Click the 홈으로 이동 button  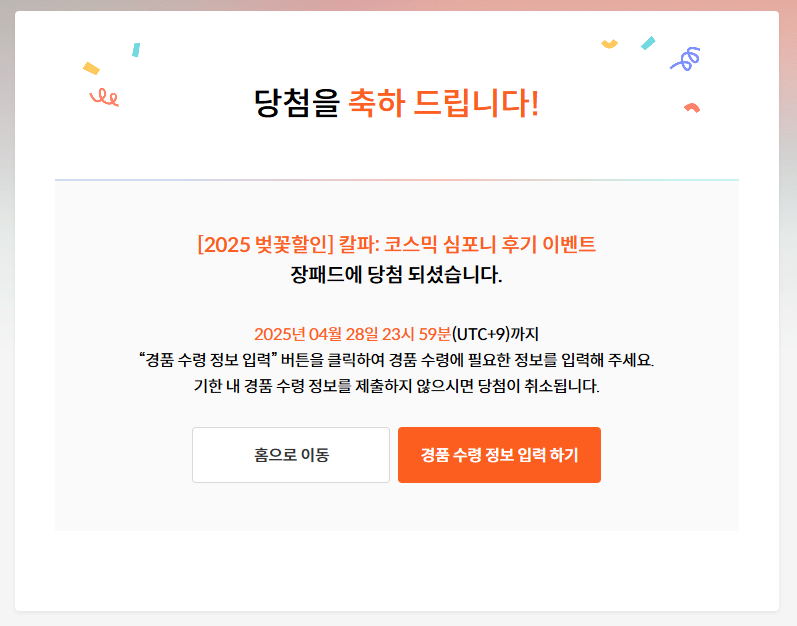(291, 455)
